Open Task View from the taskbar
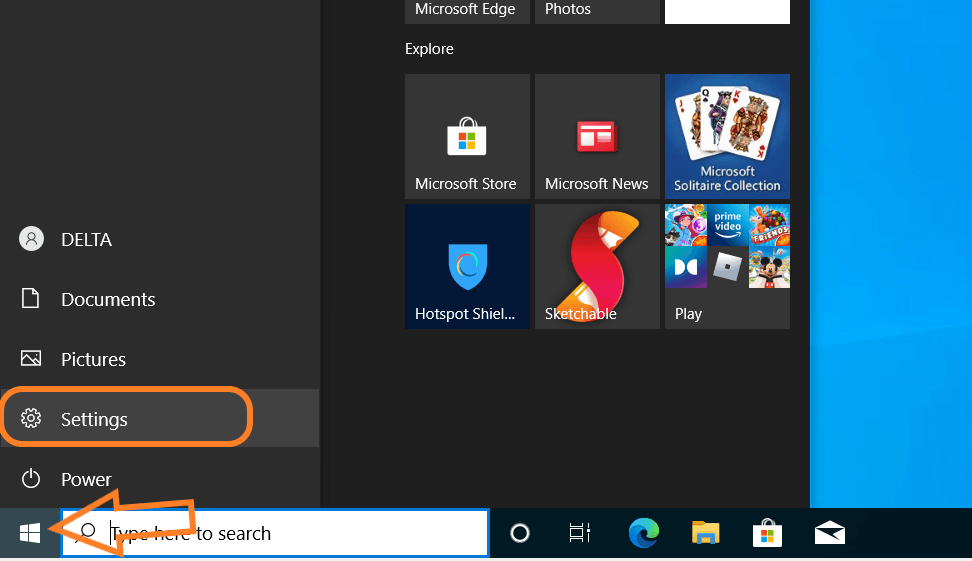The width and height of the screenshot is (972, 561). [580, 534]
